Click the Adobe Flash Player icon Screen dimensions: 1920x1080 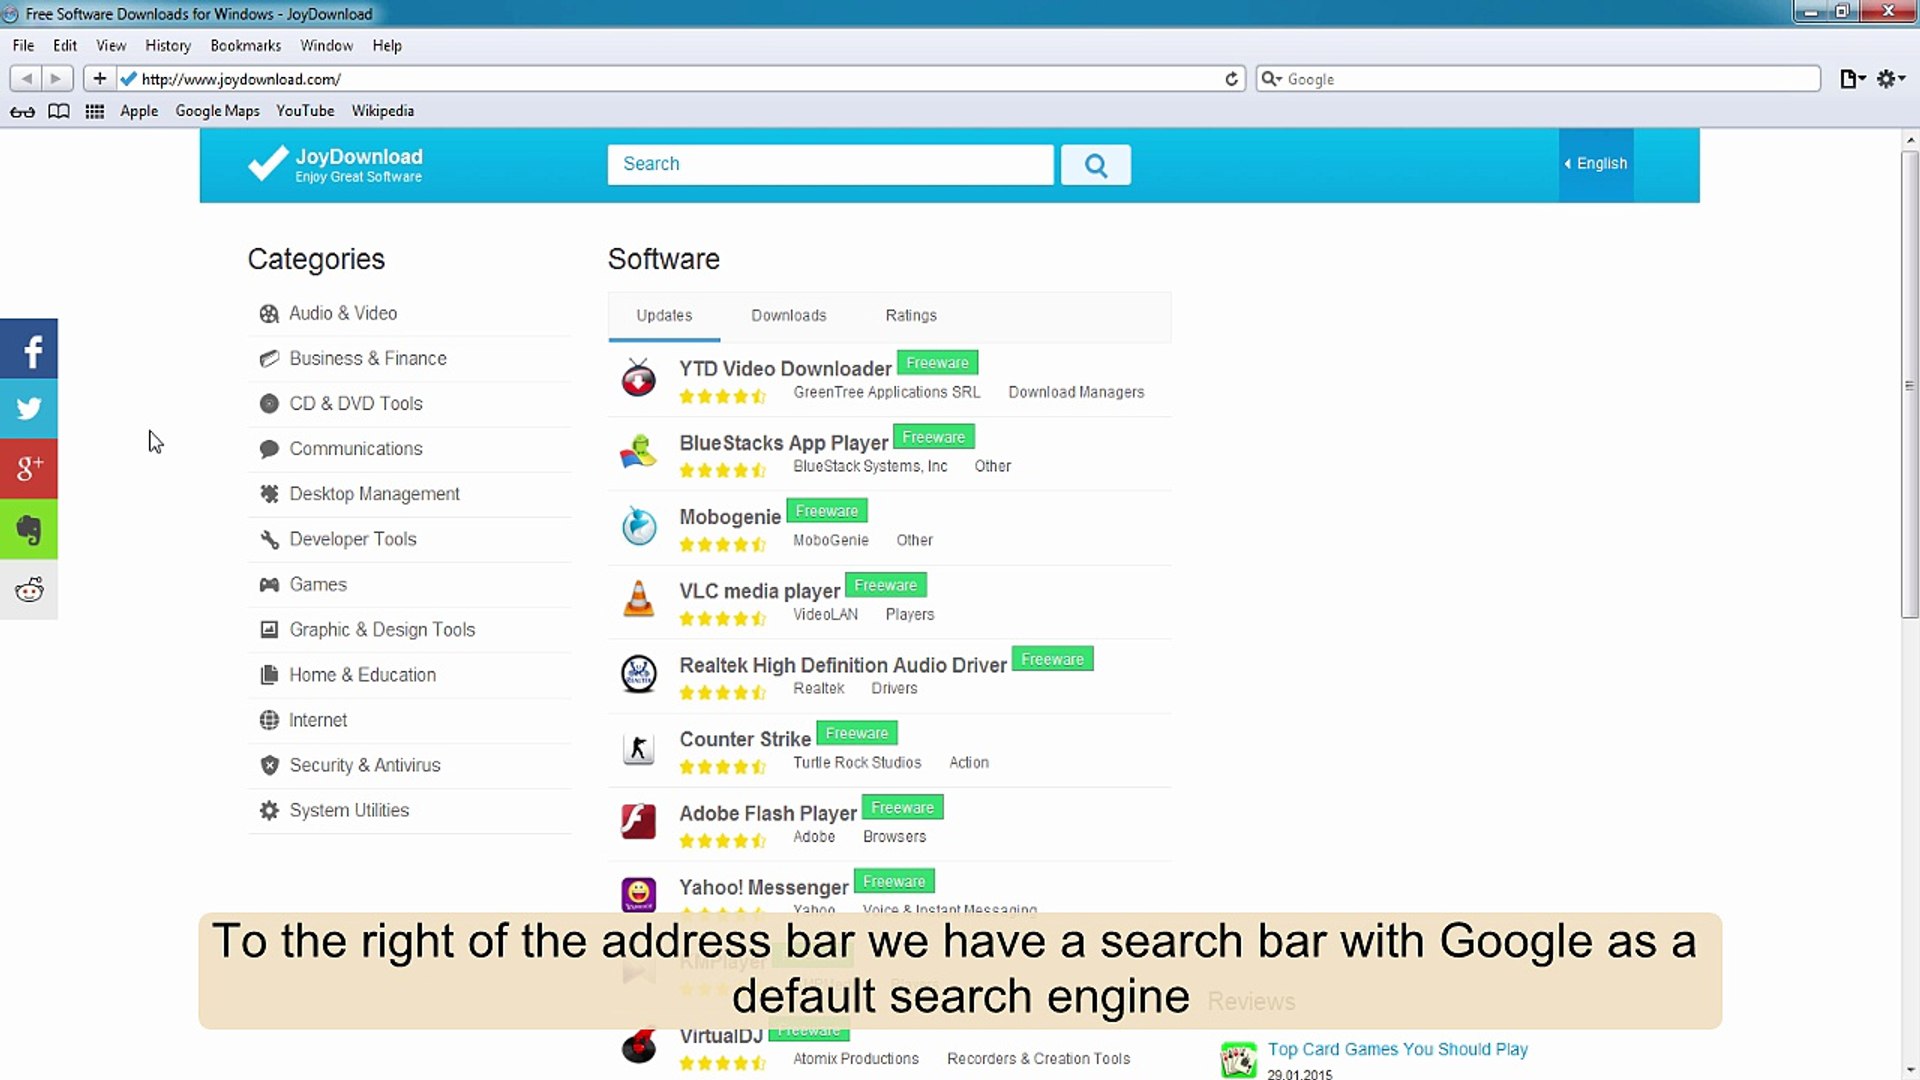(639, 822)
